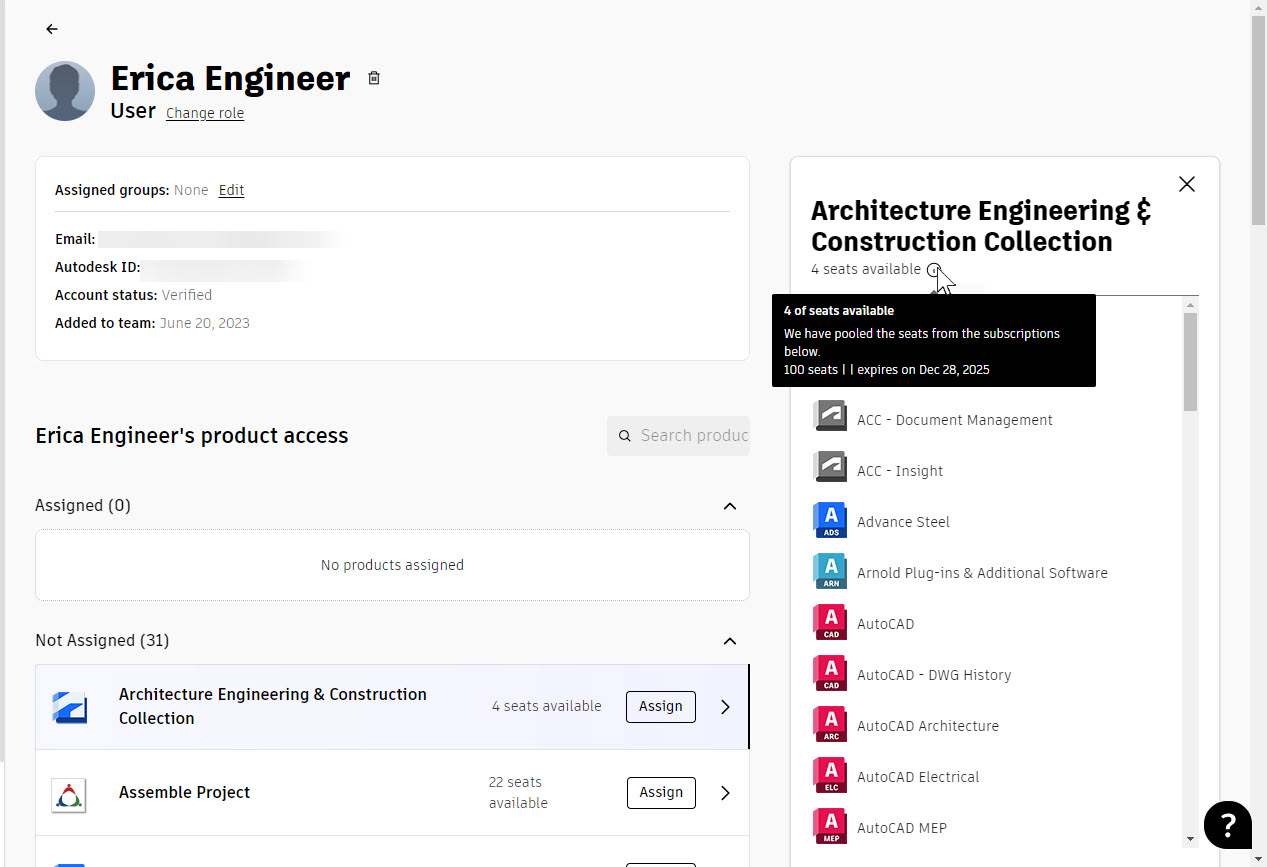Image resolution: width=1267 pixels, height=867 pixels.
Task: Click the AutoCAD CAD icon
Action: coord(830,622)
